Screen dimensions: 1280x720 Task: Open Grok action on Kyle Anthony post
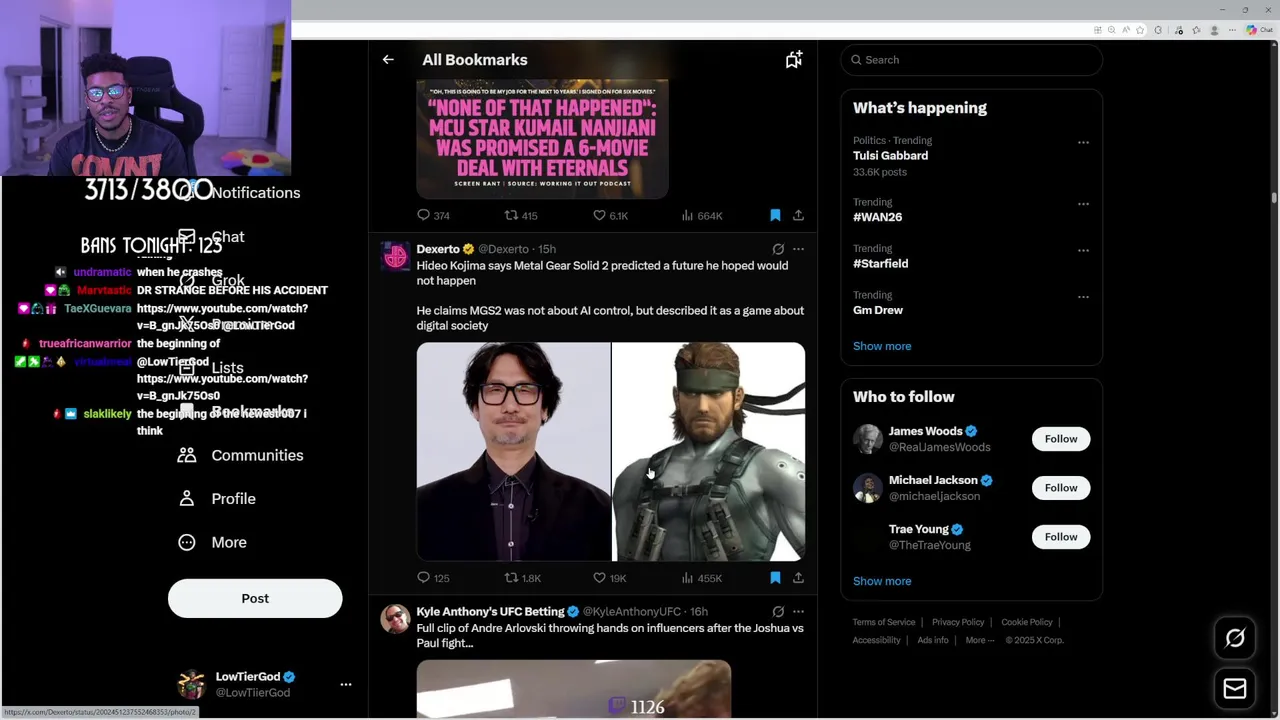pos(778,611)
